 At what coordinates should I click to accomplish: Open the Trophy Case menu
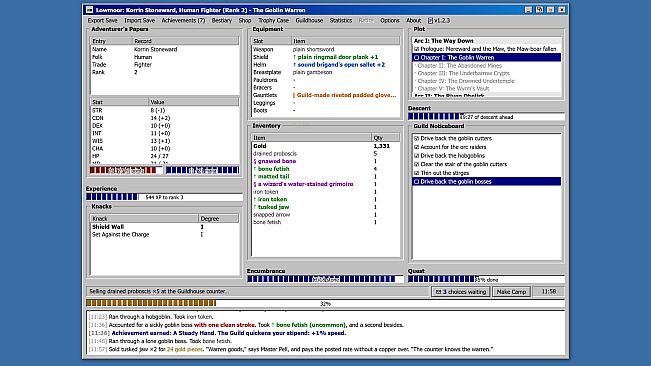point(273,20)
